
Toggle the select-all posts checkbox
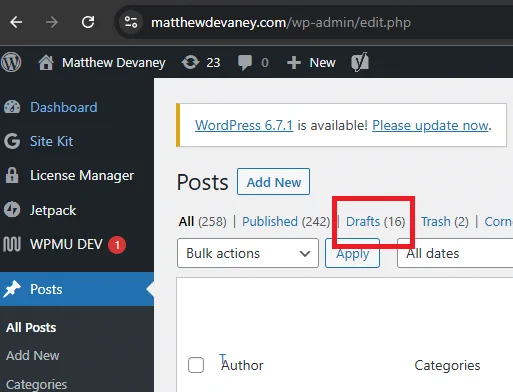click(196, 365)
